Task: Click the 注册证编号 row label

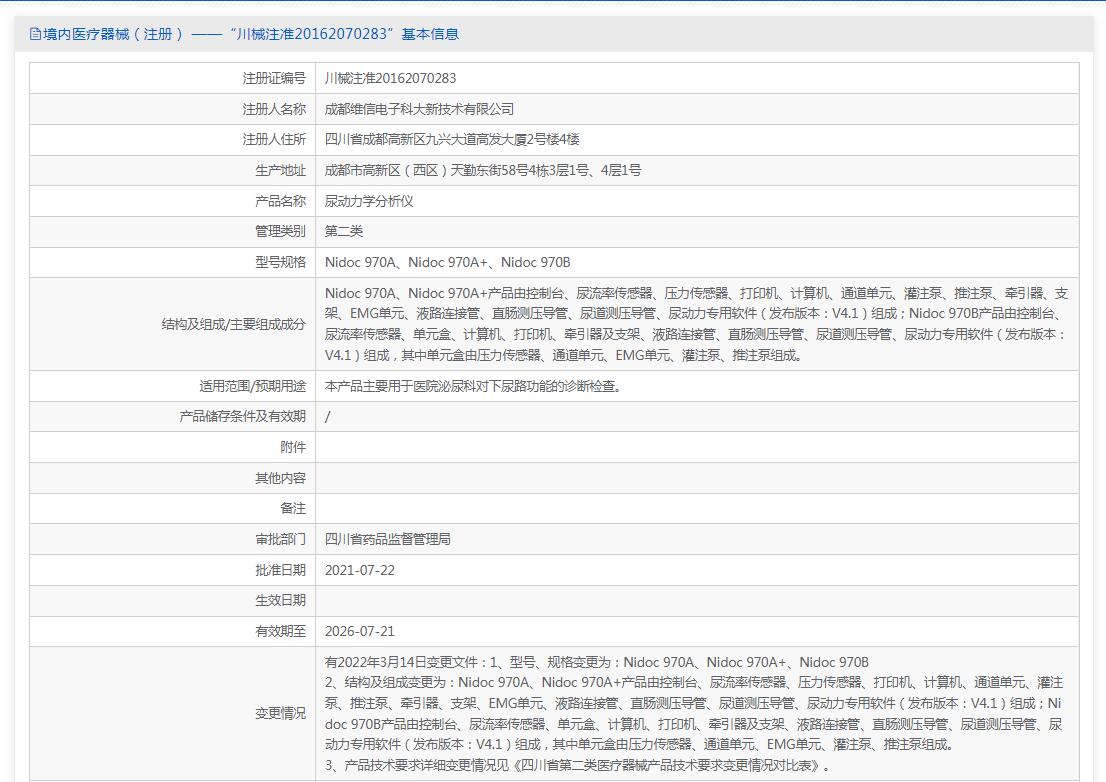Action: (273, 78)
